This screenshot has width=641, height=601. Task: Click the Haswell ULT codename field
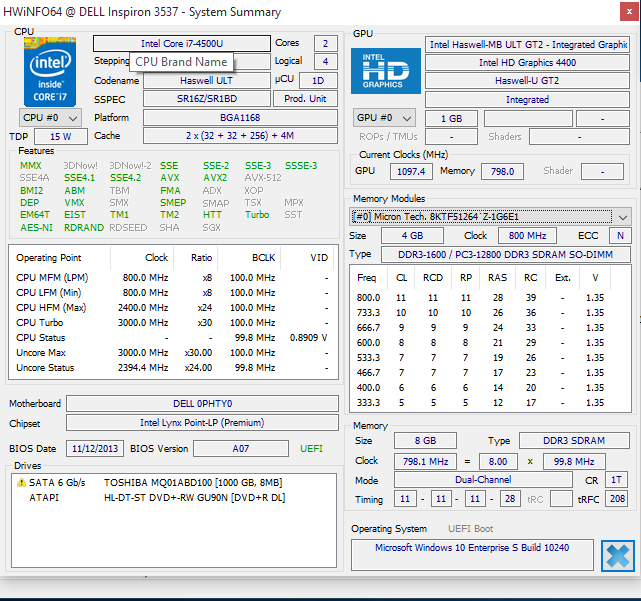(x=206, y=81)
